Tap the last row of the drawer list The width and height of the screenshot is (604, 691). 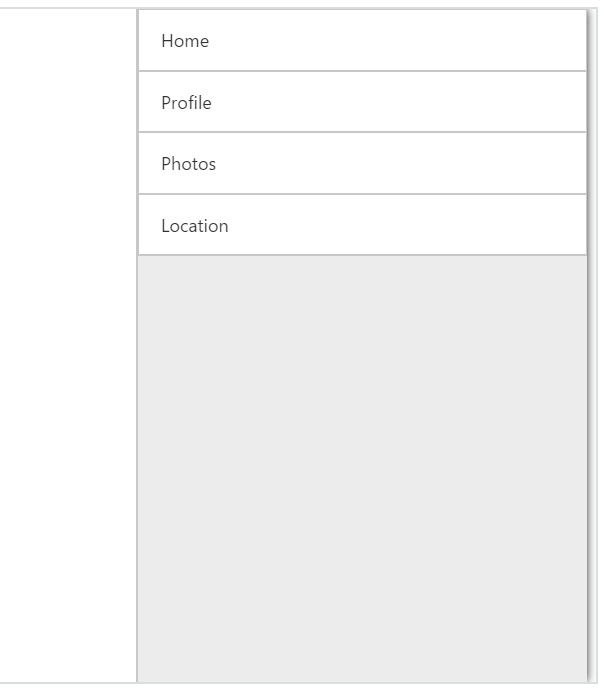point(361,226)
